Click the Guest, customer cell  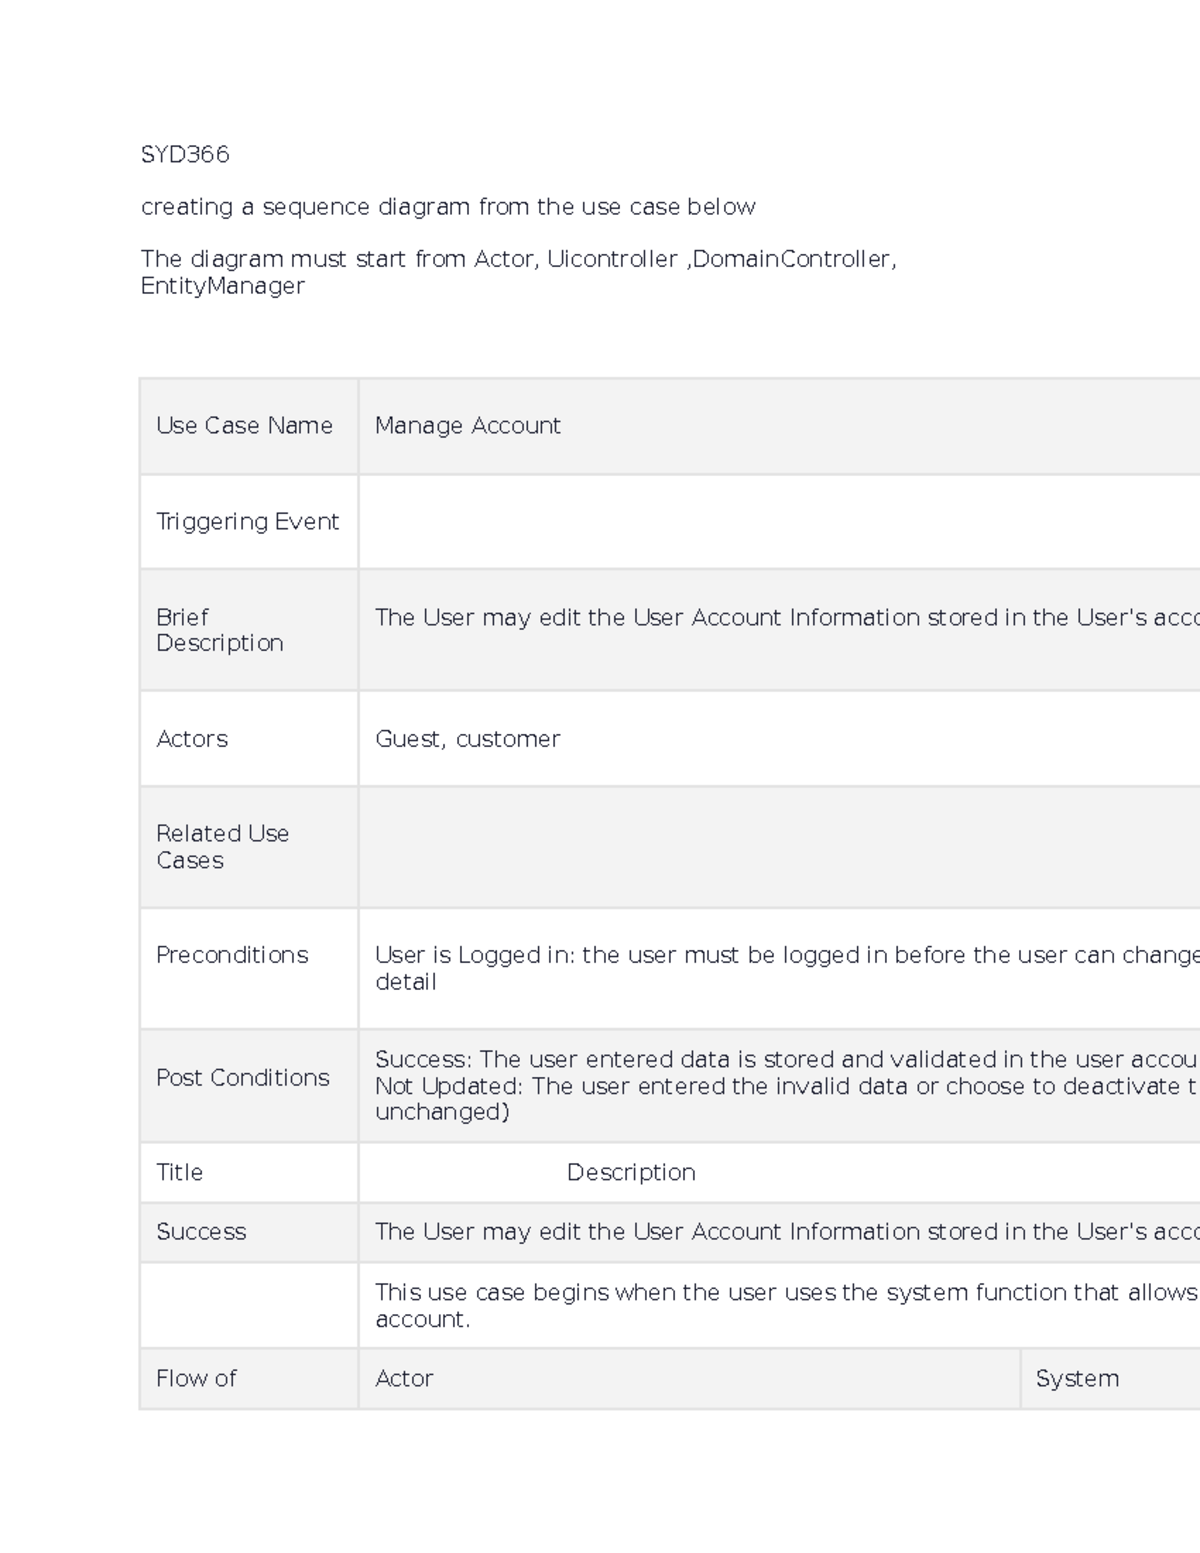coord(467,739)
